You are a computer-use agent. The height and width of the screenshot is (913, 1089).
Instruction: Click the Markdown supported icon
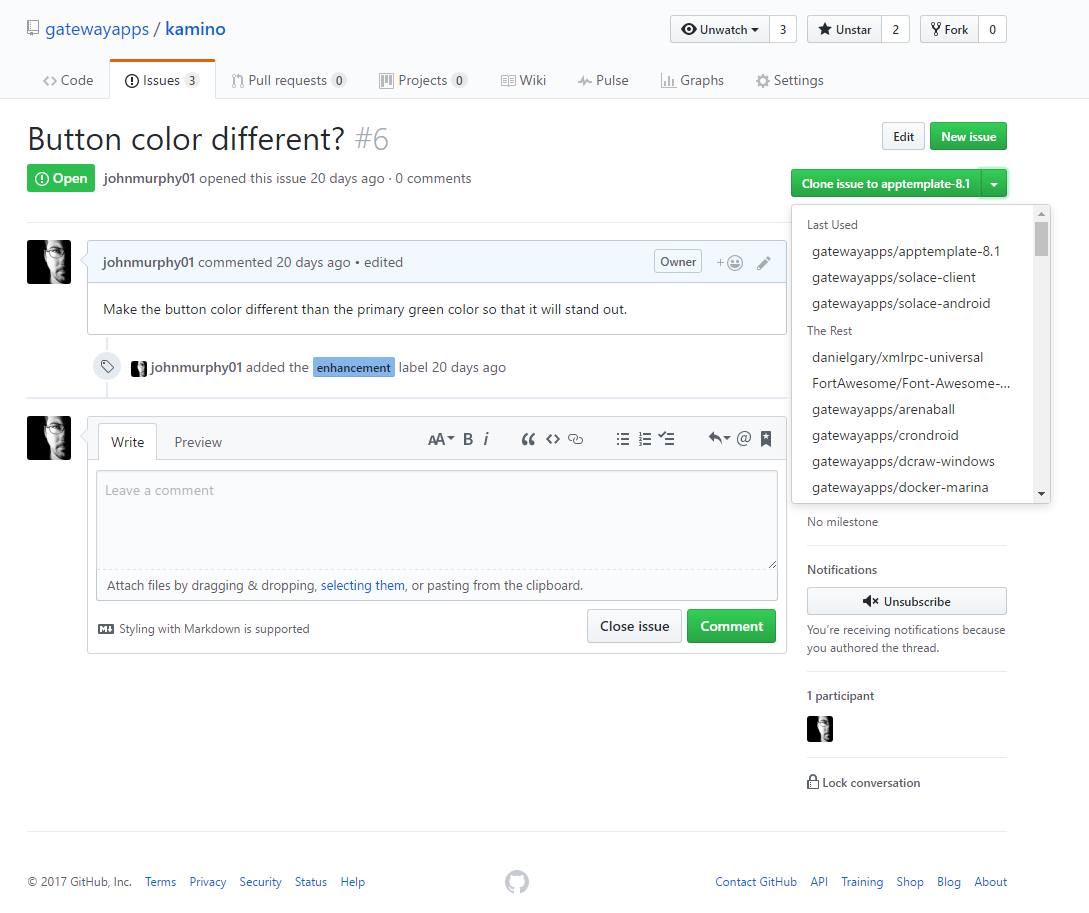point(106,629)
